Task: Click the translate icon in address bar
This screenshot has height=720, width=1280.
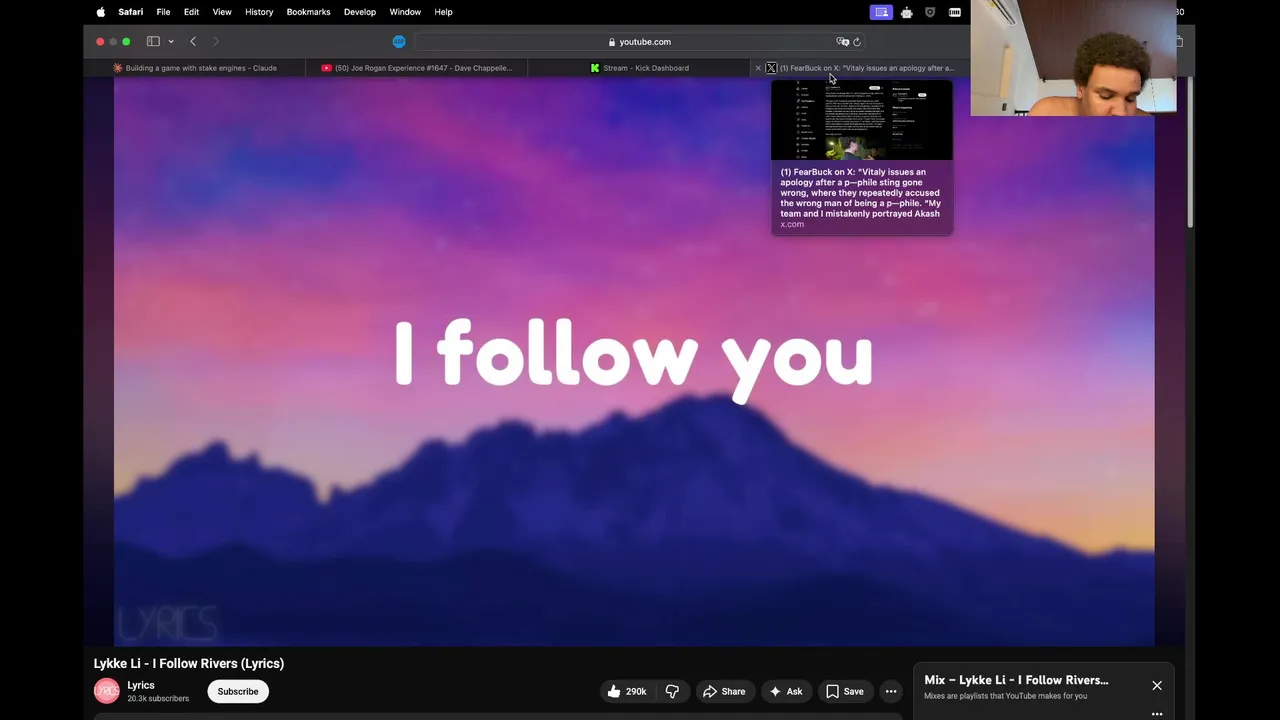Action: 842,42
